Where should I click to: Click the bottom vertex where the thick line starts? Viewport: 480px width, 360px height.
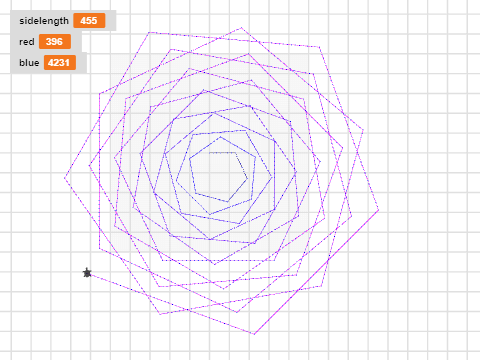pos(254,334)
